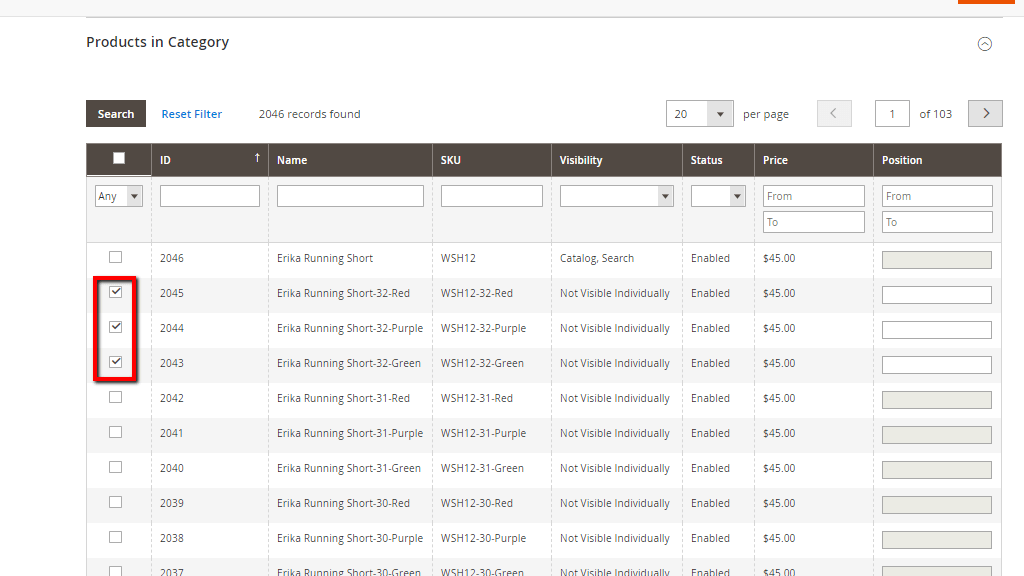
Task: Uncheck the Erika Running Short-32-Purple row
Action: (x=115, y=327)
